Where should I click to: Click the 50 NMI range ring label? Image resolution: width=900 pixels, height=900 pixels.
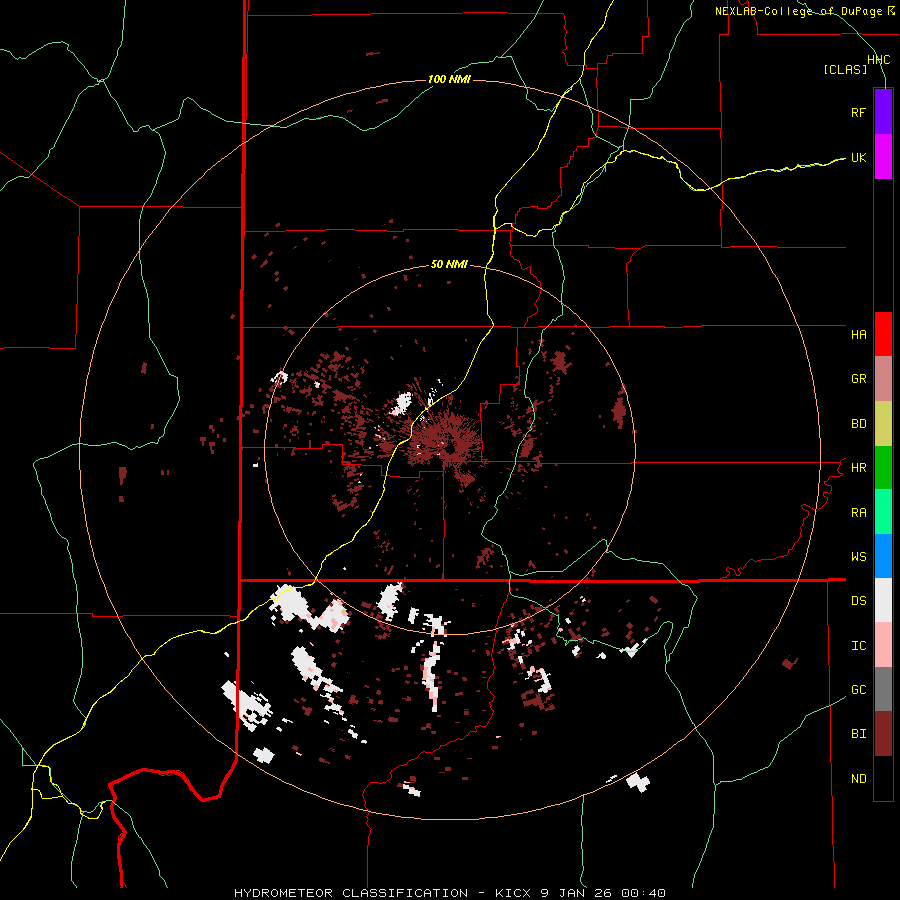coord(449,265)
